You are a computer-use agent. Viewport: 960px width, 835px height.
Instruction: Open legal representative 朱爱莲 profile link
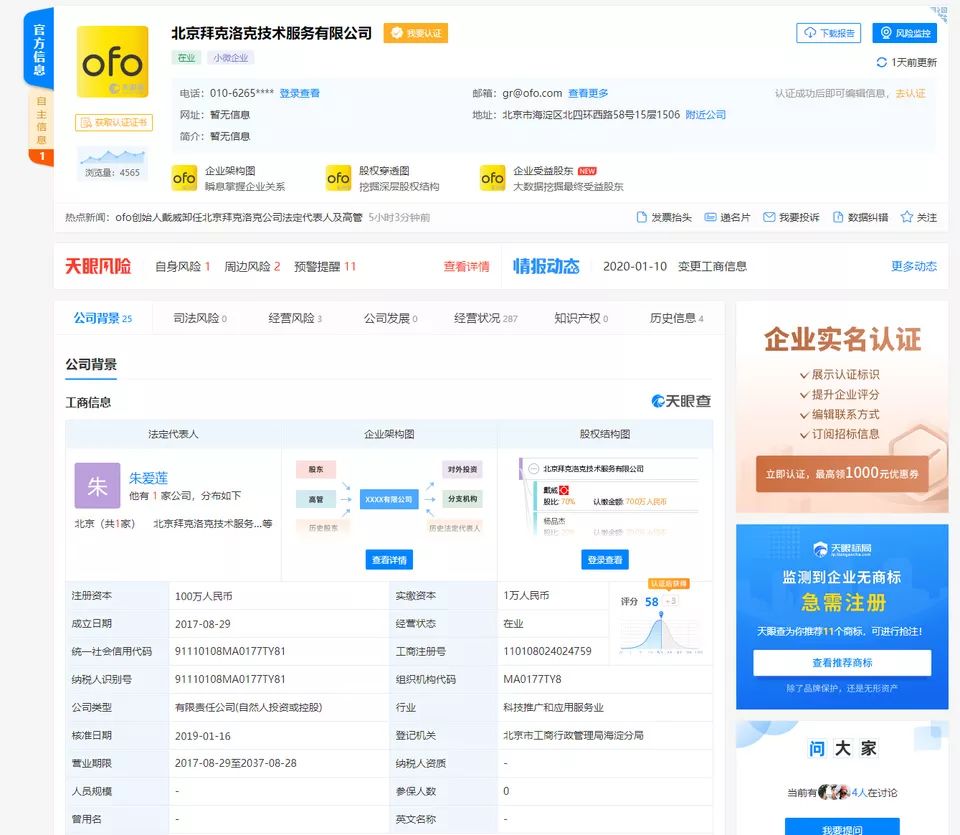(x=148, y=477)
